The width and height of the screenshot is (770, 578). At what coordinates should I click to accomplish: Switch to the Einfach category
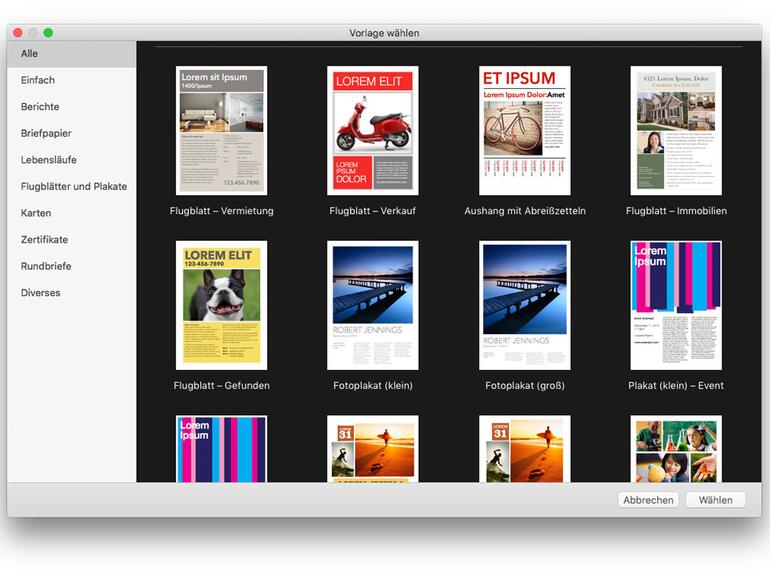[38, 80]
